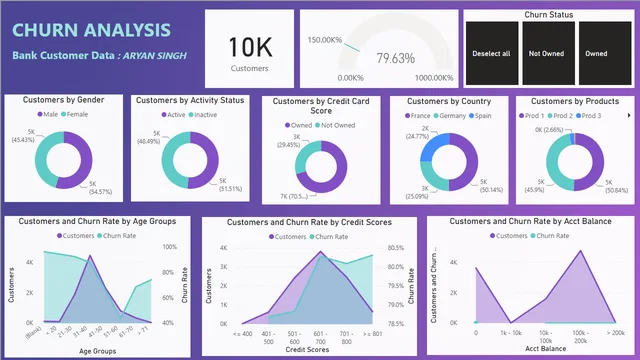Screen dimensions: 640x360
Task: Click the 100k - 200k balance axis label
Action: point(581,337)
